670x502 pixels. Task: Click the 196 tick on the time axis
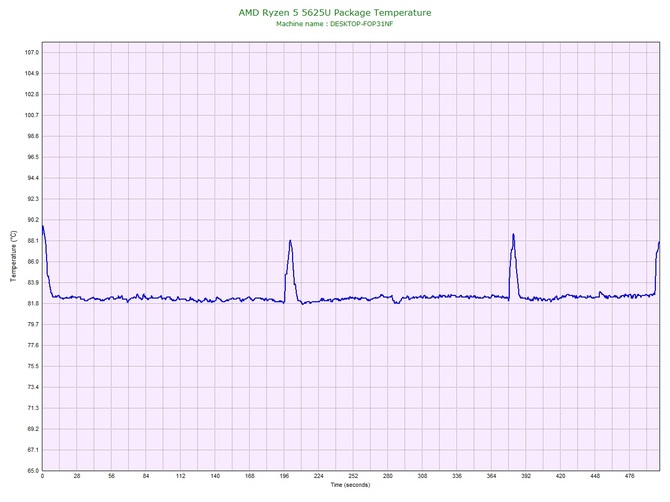click(284, 476)
